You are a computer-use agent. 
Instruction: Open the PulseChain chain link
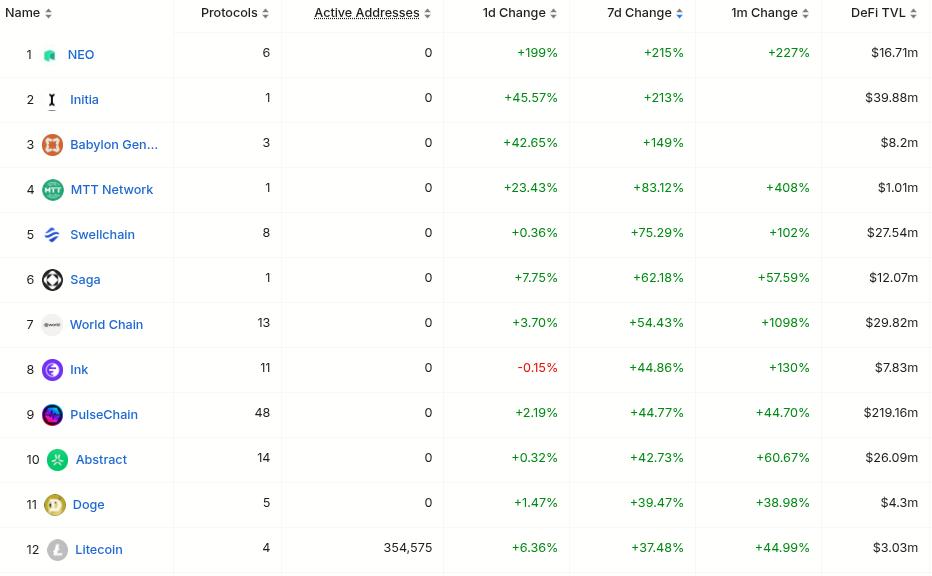(x=104, y=415)
